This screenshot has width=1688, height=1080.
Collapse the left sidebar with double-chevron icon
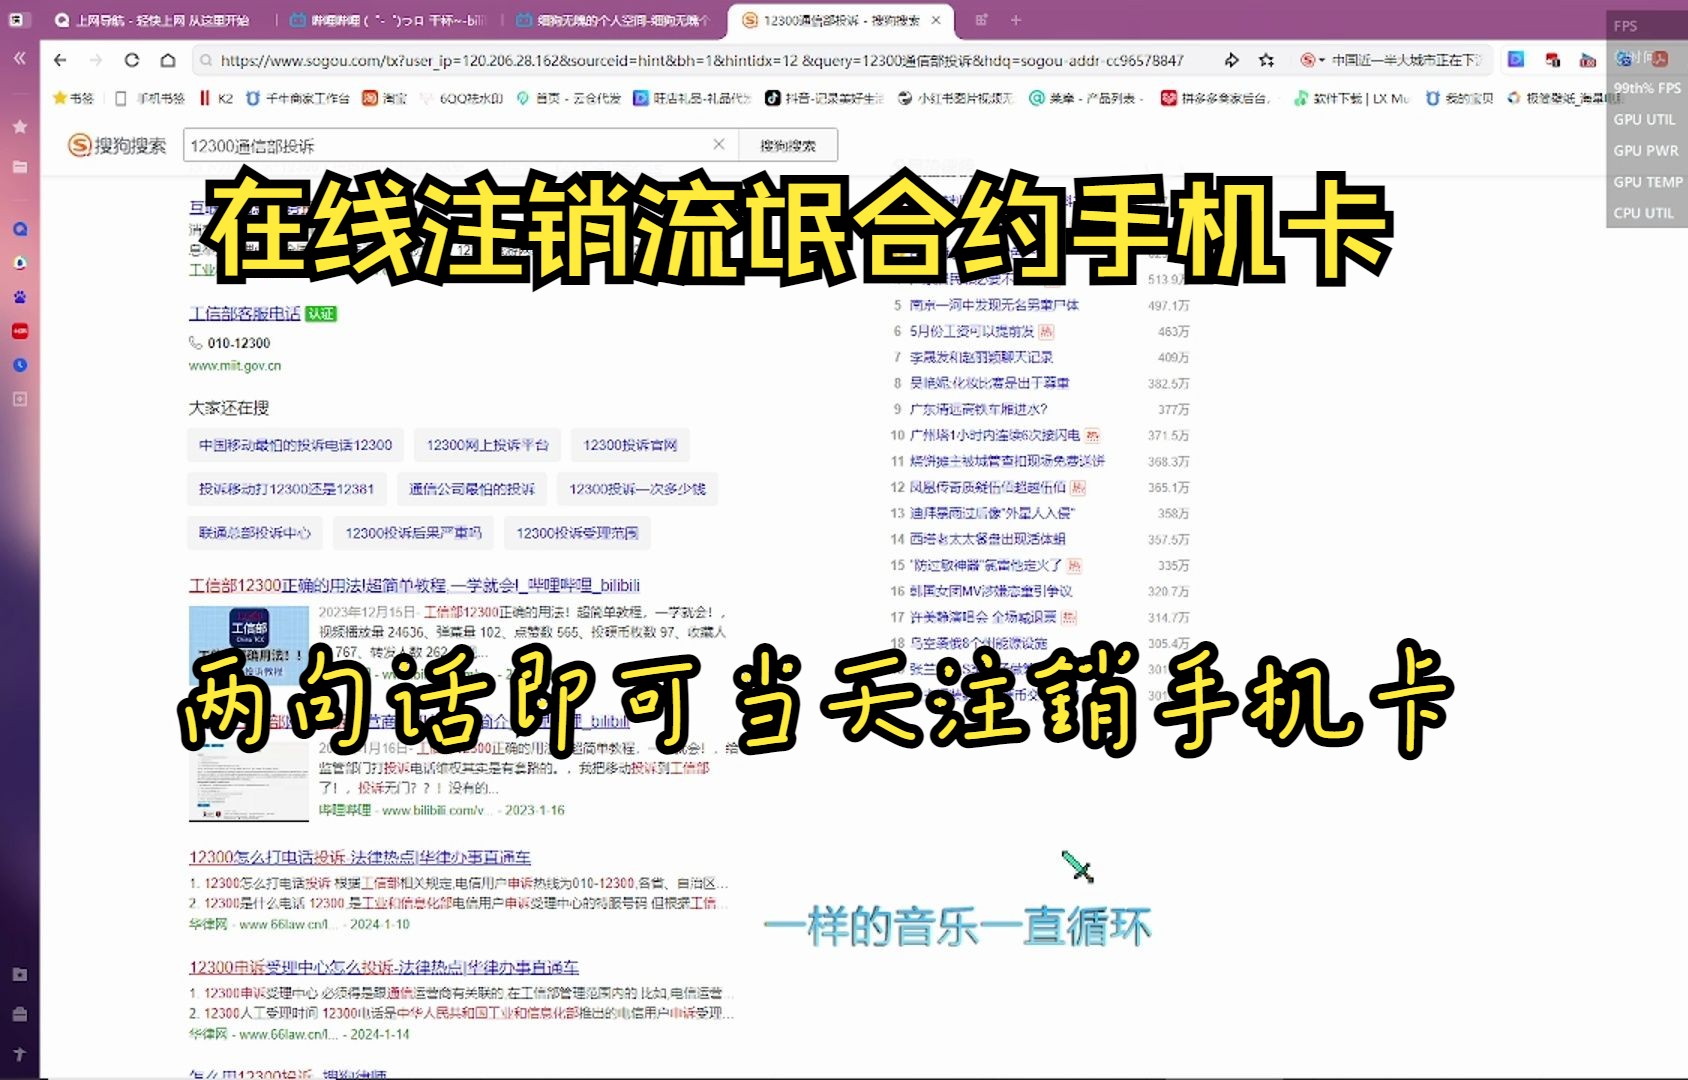click(19, 59)
